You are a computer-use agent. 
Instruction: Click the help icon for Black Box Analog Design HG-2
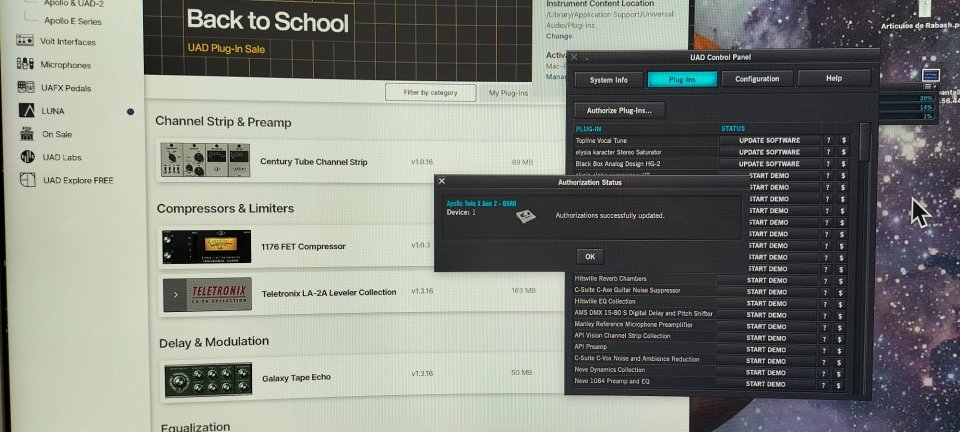pyautogui.click(x=828, y=164)
